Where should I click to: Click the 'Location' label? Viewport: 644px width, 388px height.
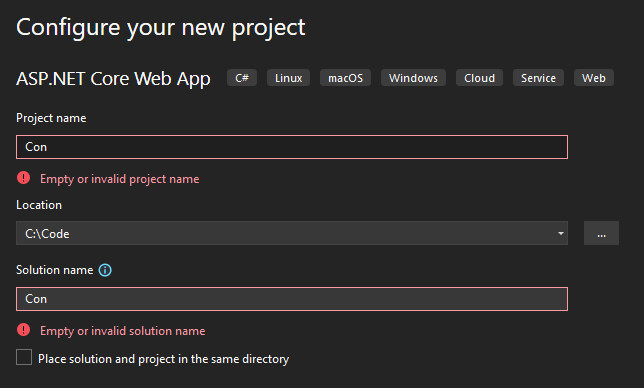pos(39,205)
